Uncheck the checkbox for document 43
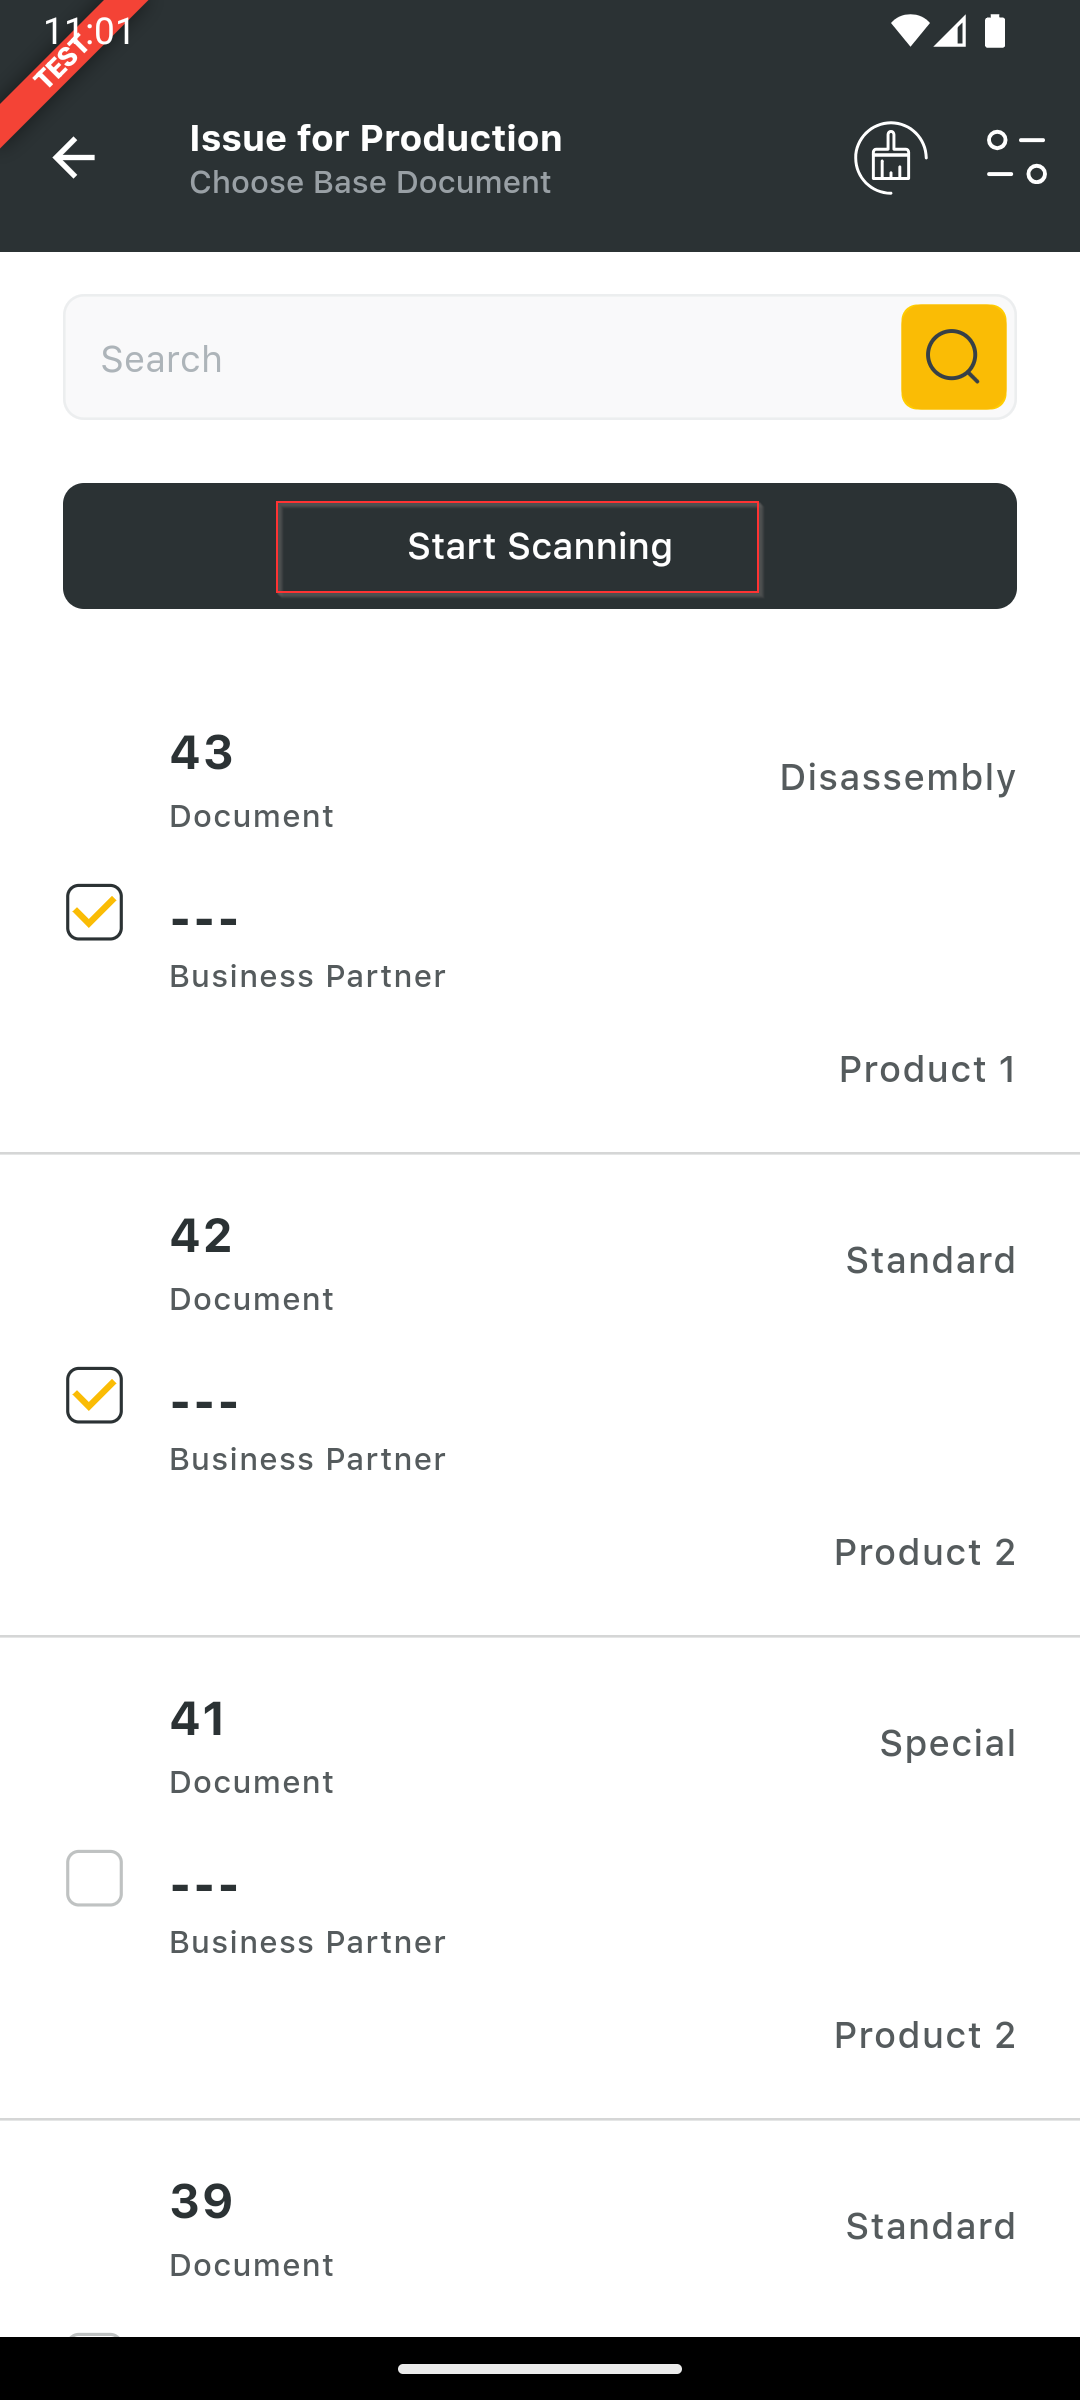Viewport: 1080px width, 2400px height. 95,912
